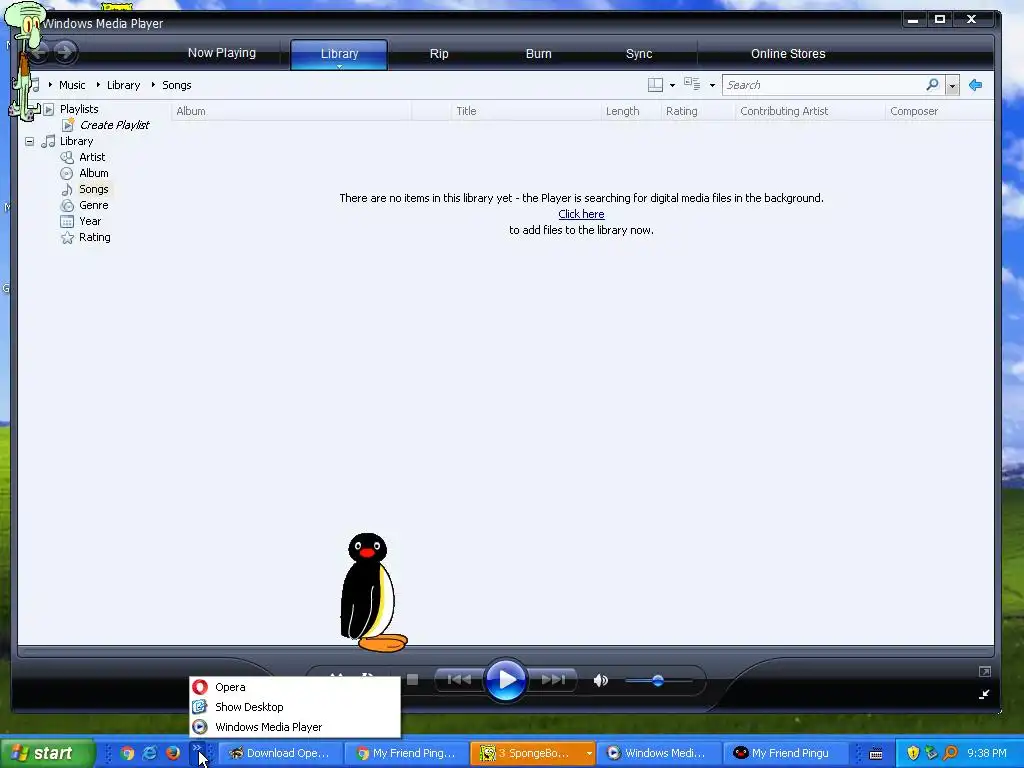
Task: Expand the arrow before Library breadcrumb
Action: point(98,85)
